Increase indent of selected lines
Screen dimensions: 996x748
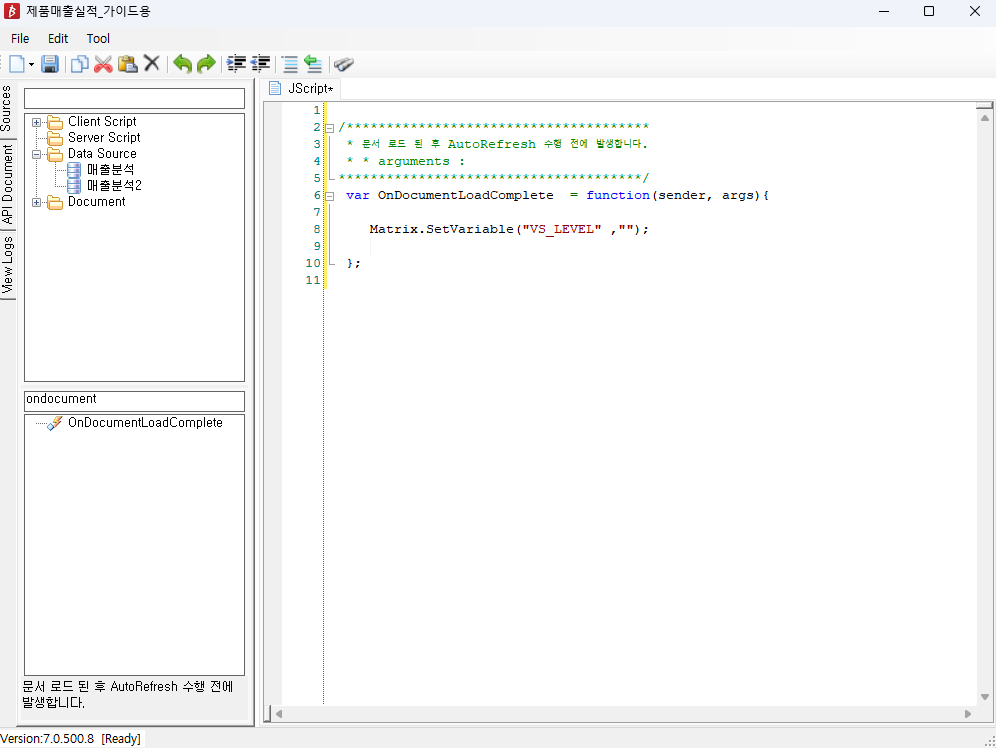pos(236,63)
